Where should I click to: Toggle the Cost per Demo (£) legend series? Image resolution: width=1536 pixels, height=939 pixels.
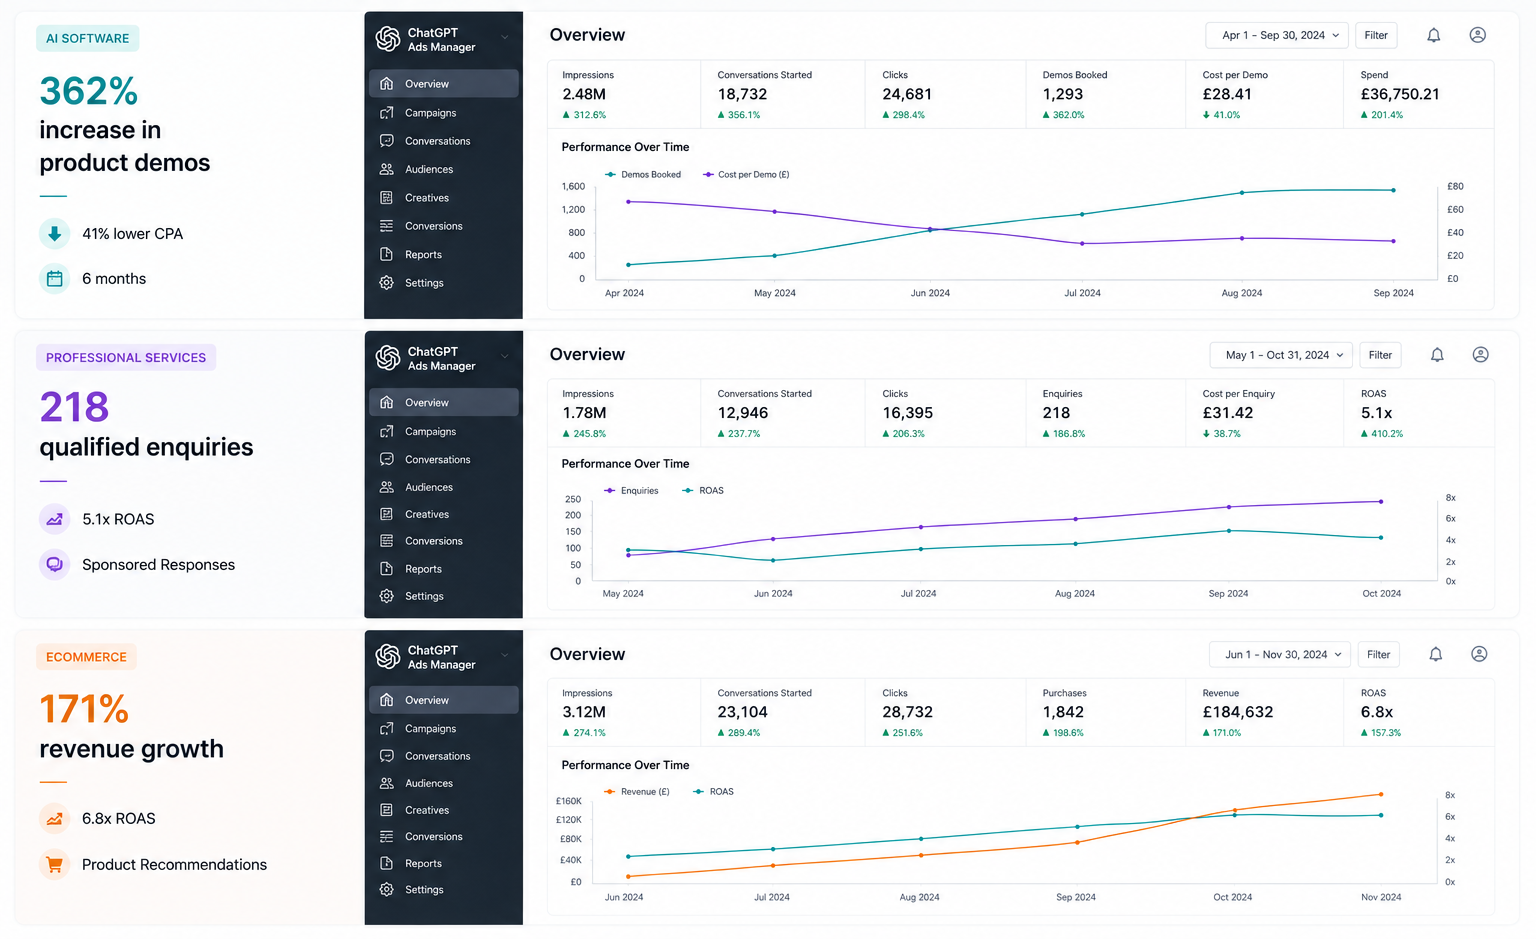(x=746, y=175)
